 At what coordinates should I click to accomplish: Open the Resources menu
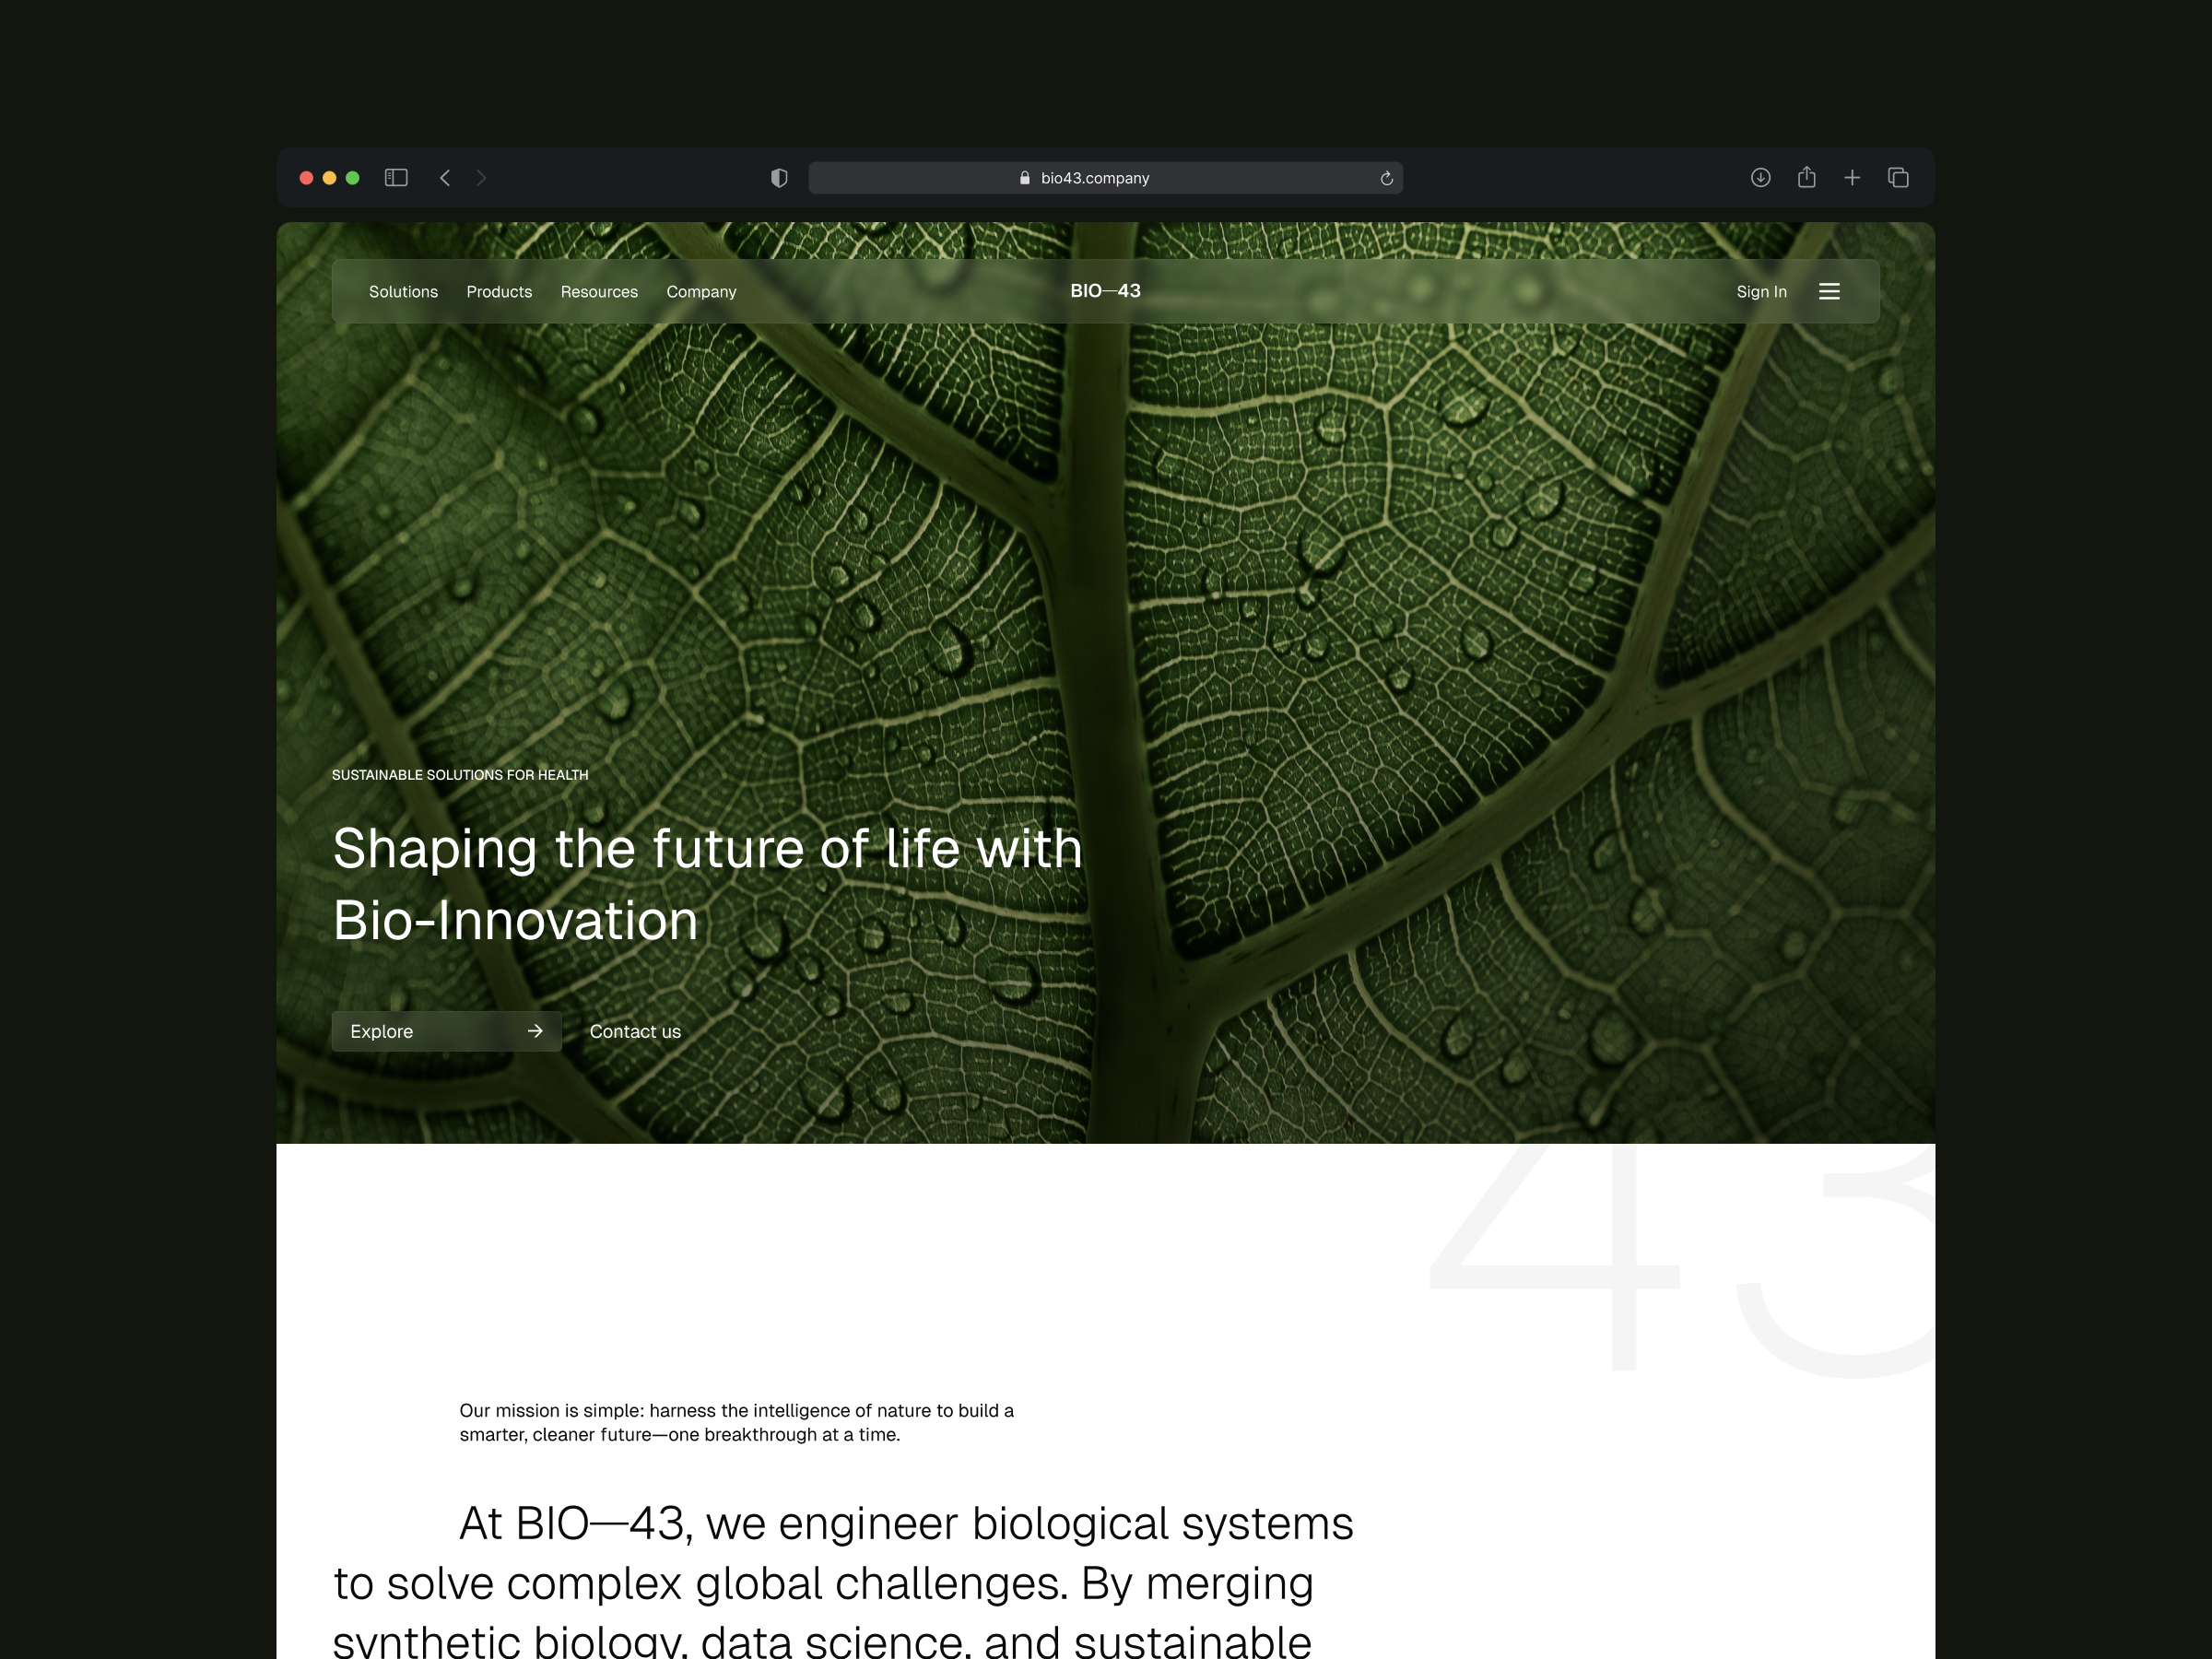tap(599, 291)
